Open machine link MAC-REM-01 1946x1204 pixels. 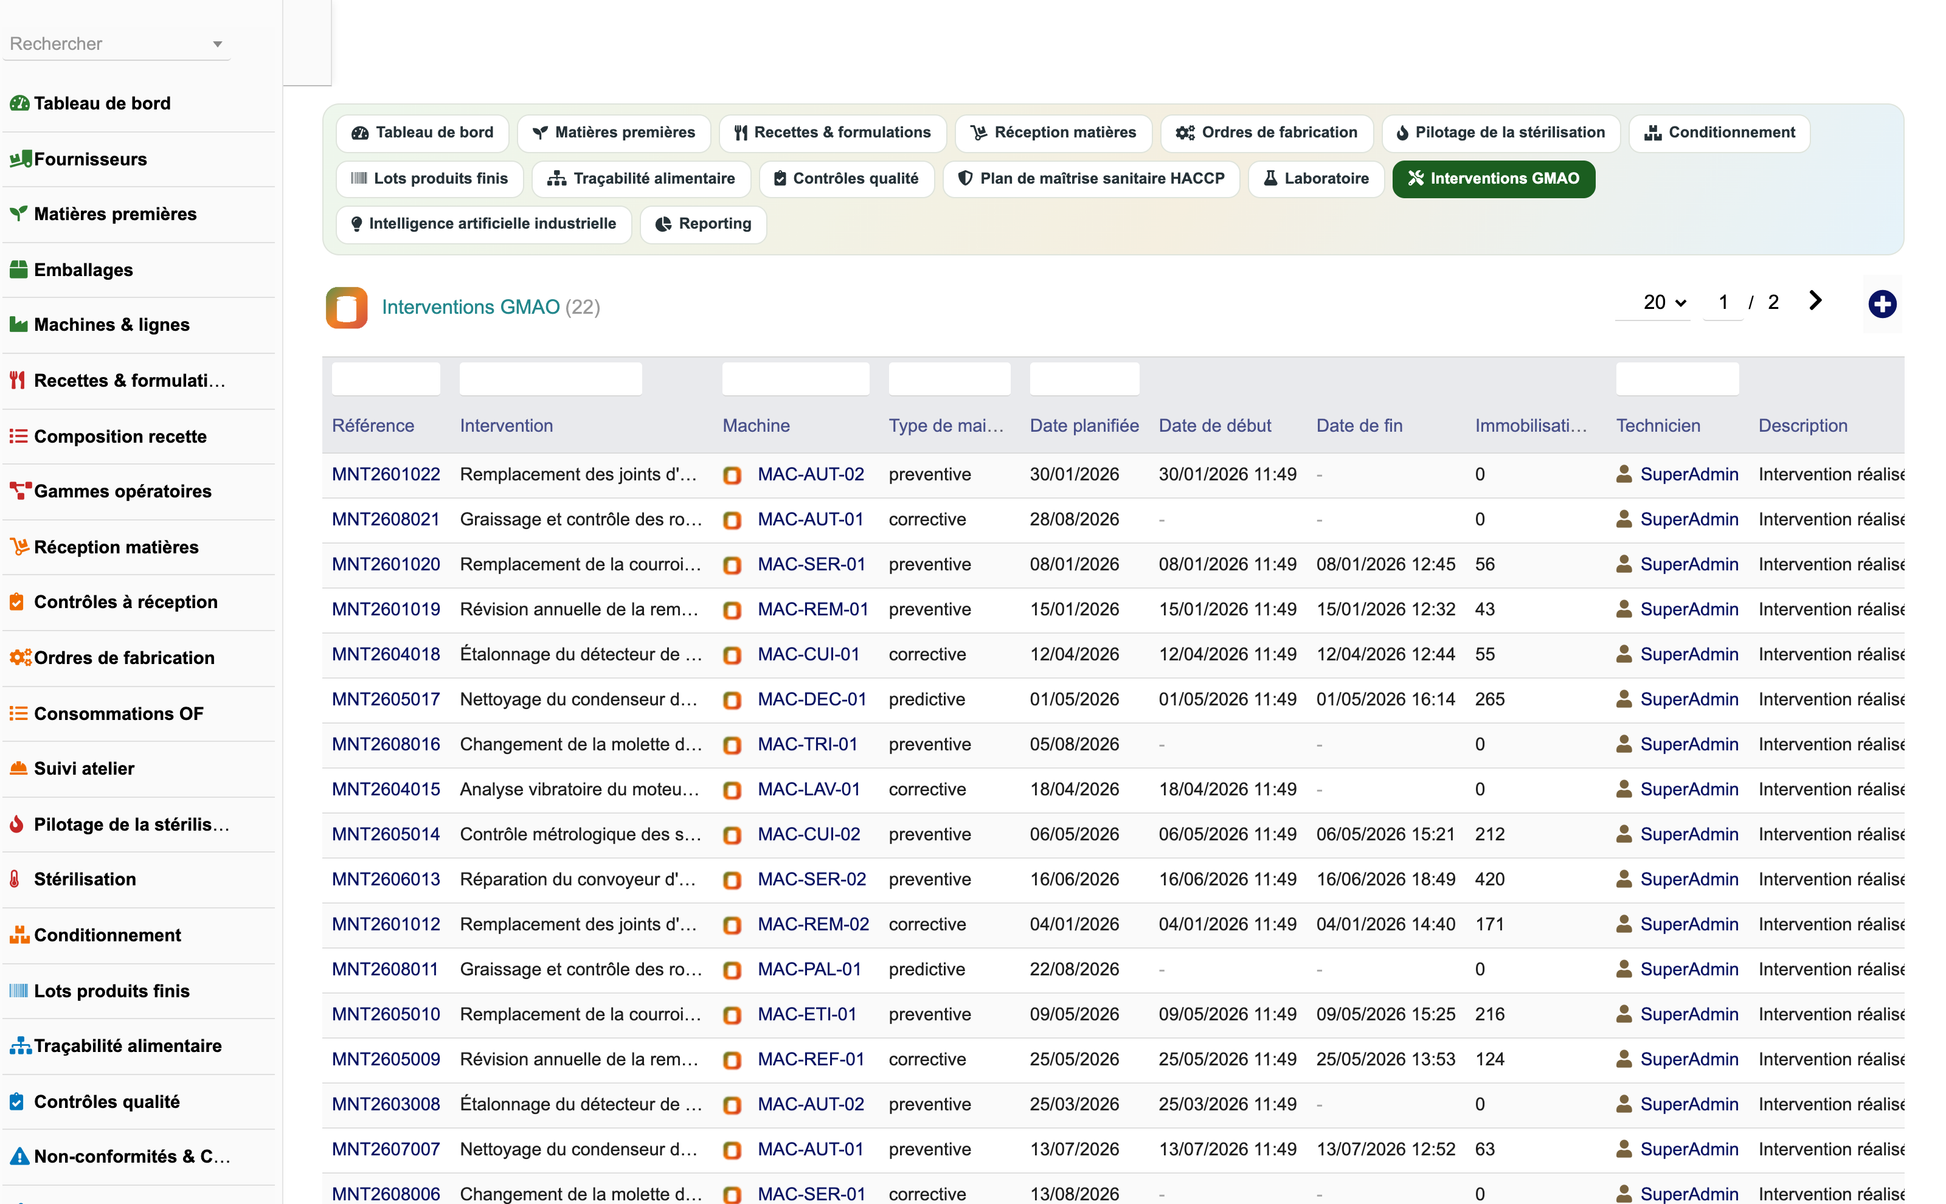pyautogui.click(x=813, y=610)
